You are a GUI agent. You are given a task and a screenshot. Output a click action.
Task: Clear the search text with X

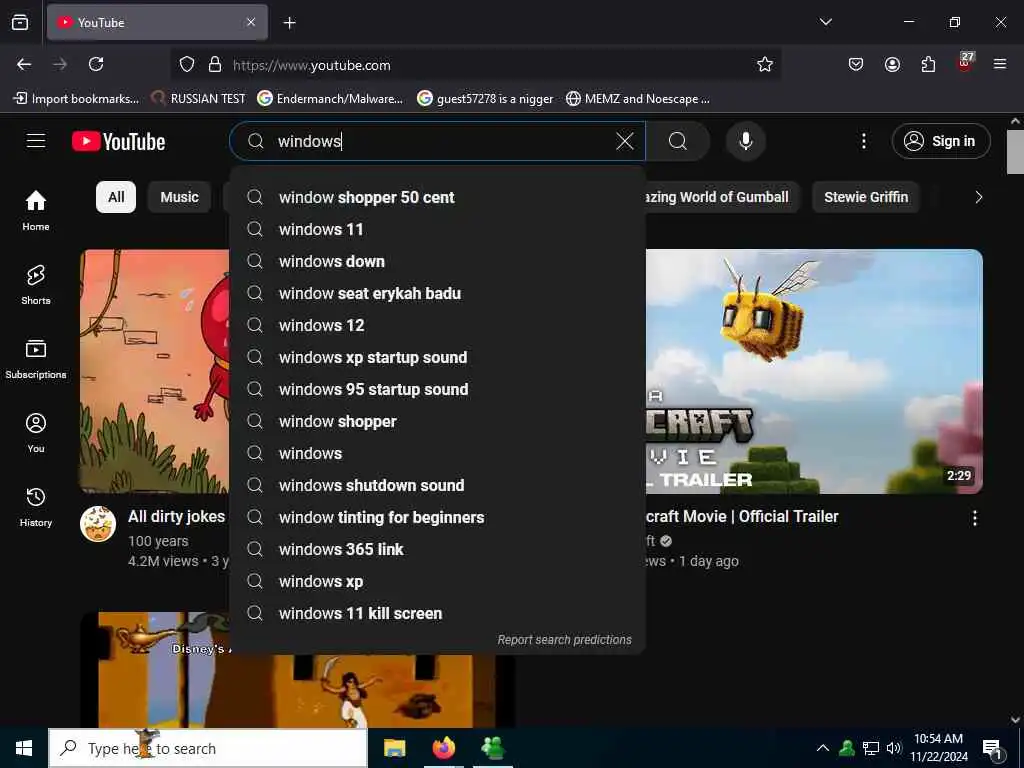click(624, 141)
